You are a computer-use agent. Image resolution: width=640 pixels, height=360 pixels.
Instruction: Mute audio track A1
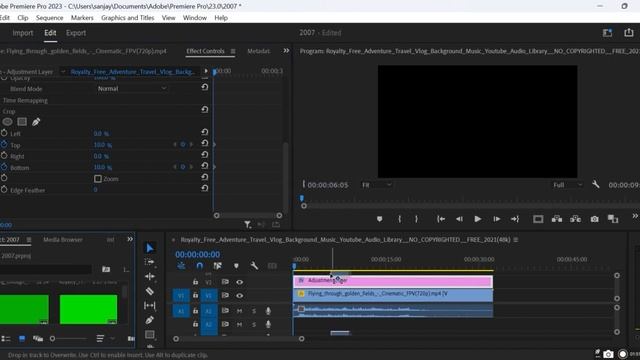240,311
